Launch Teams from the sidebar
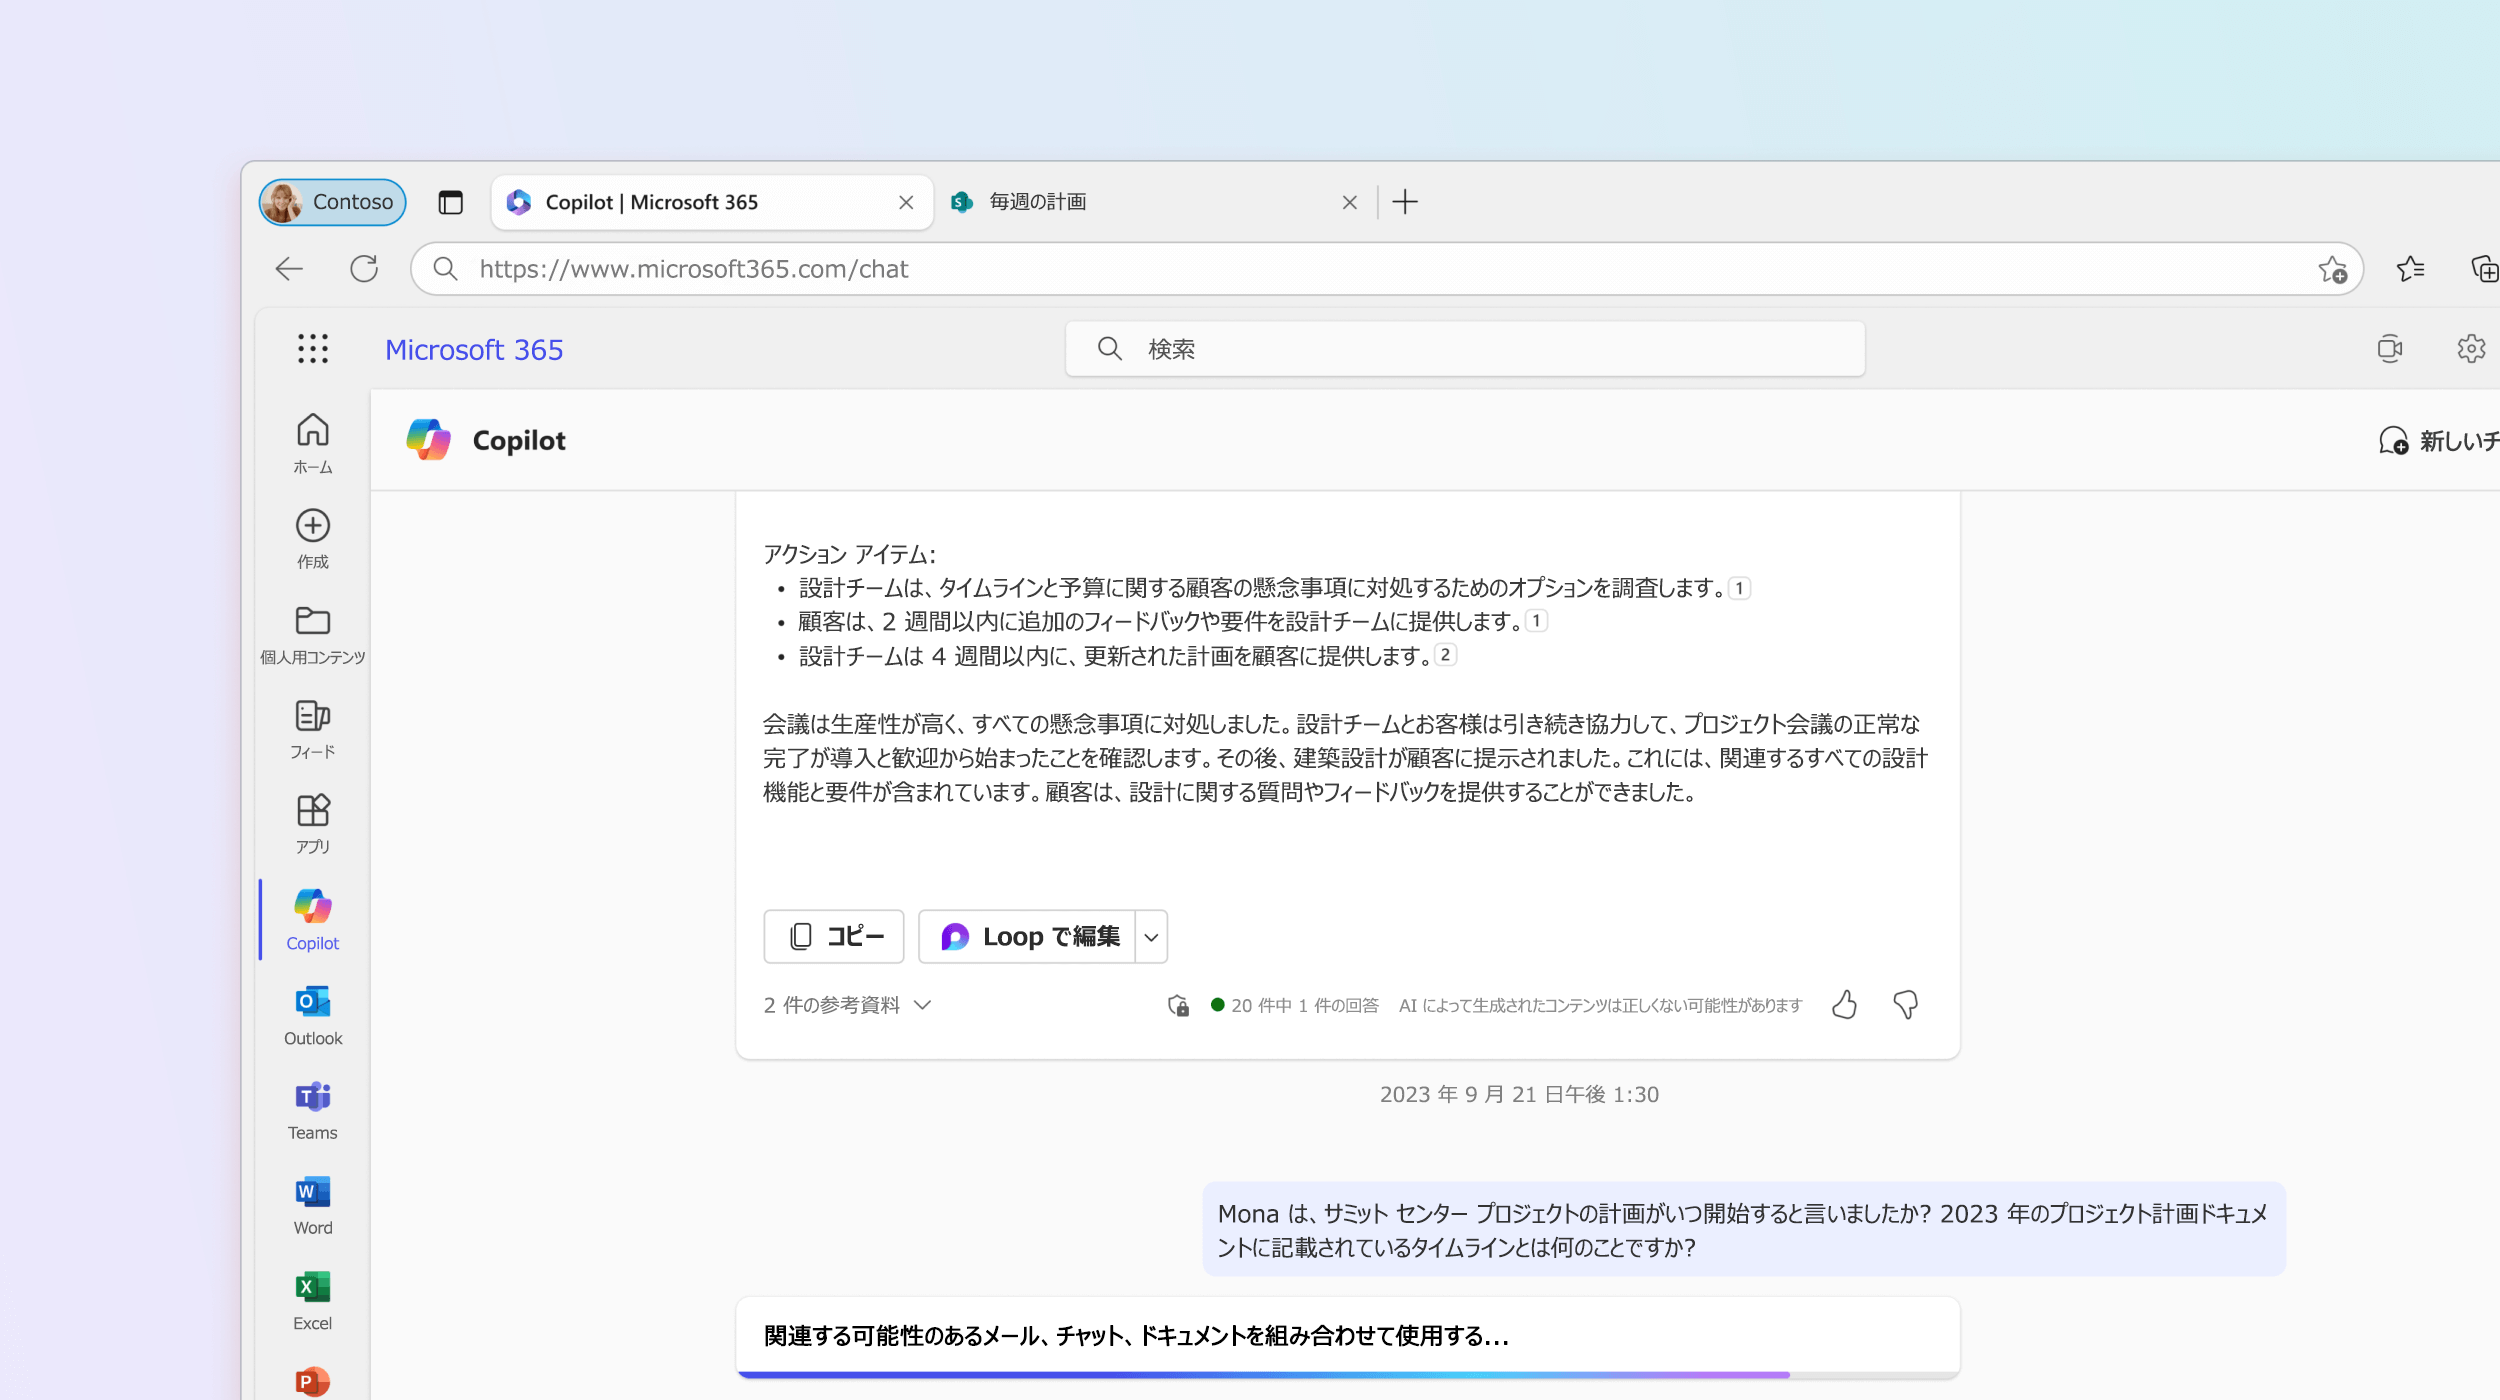 [312, 1111]
